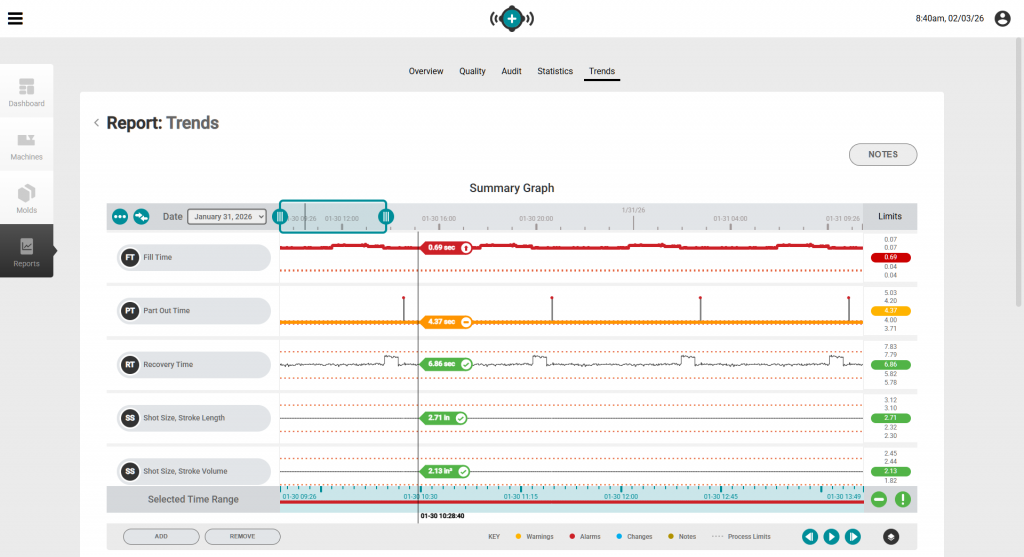The height and width of the screenshot is (557, 1024).
Task: Click the SS Stroke Volume badge
Action: tap(130, 471)
